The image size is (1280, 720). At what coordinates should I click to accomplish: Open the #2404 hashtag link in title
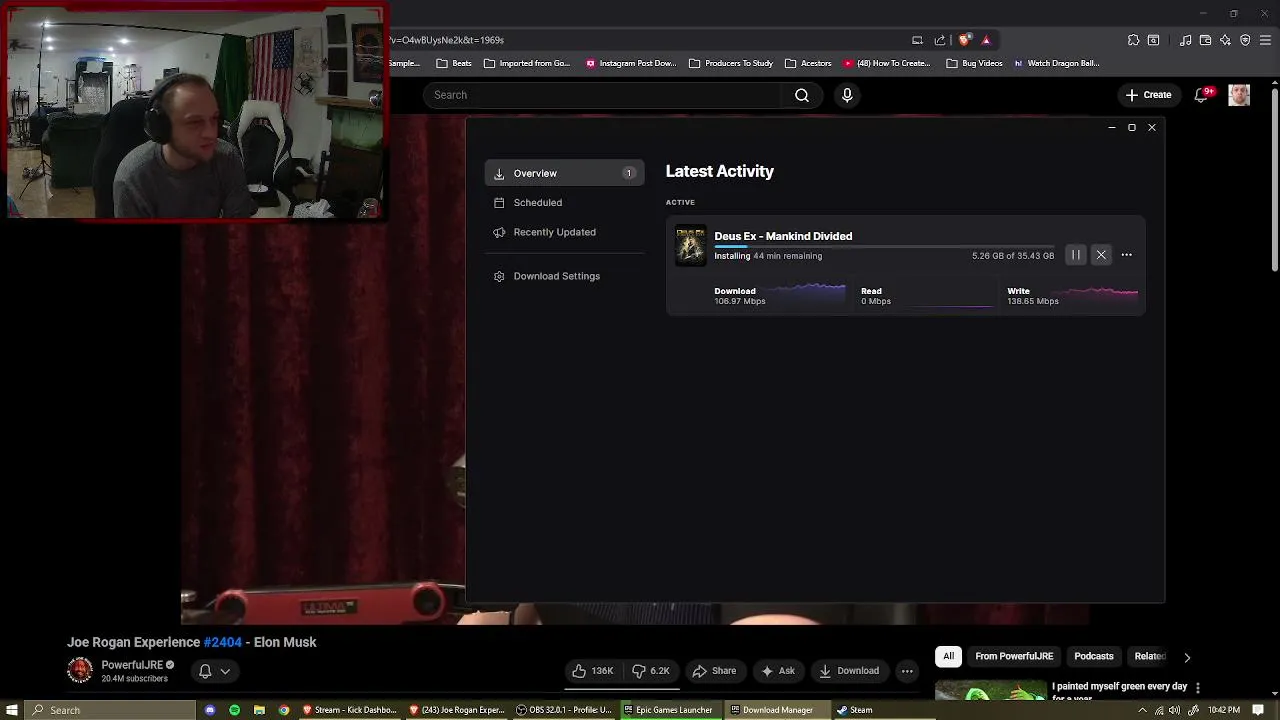[x=223, y=642]
